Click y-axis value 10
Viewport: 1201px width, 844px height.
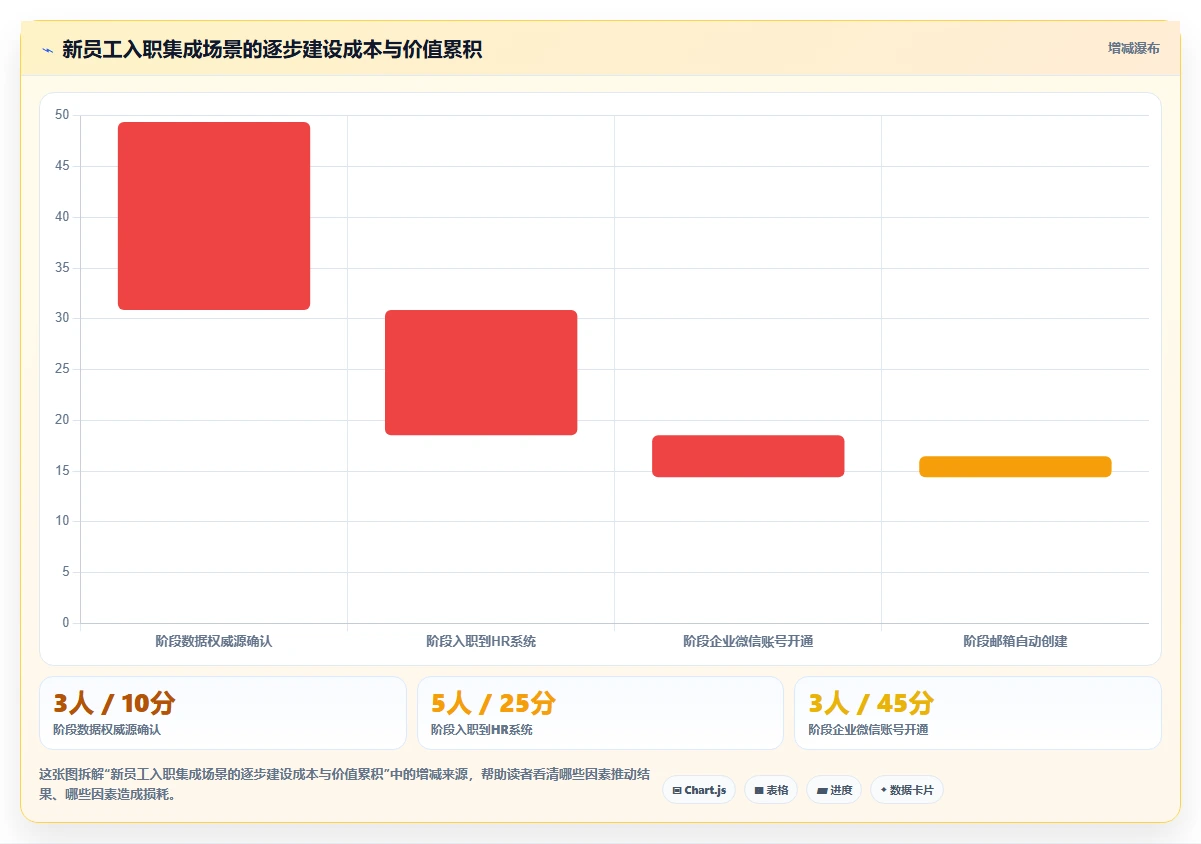[62, 521]
